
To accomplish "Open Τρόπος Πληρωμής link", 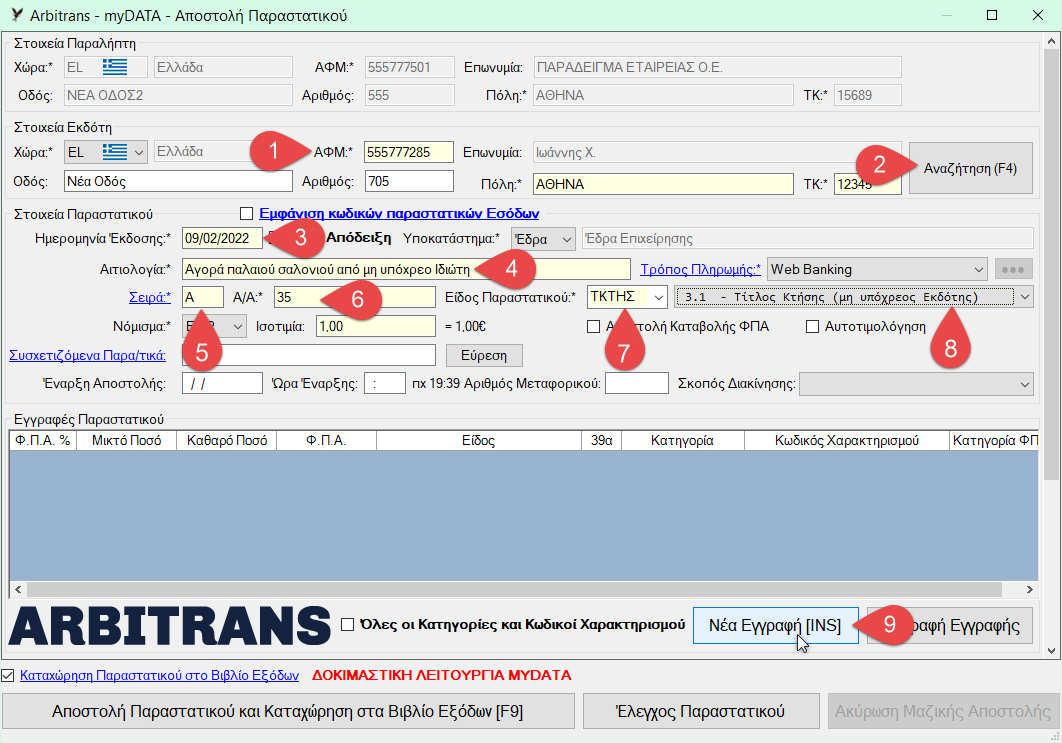I will (700, 270).
